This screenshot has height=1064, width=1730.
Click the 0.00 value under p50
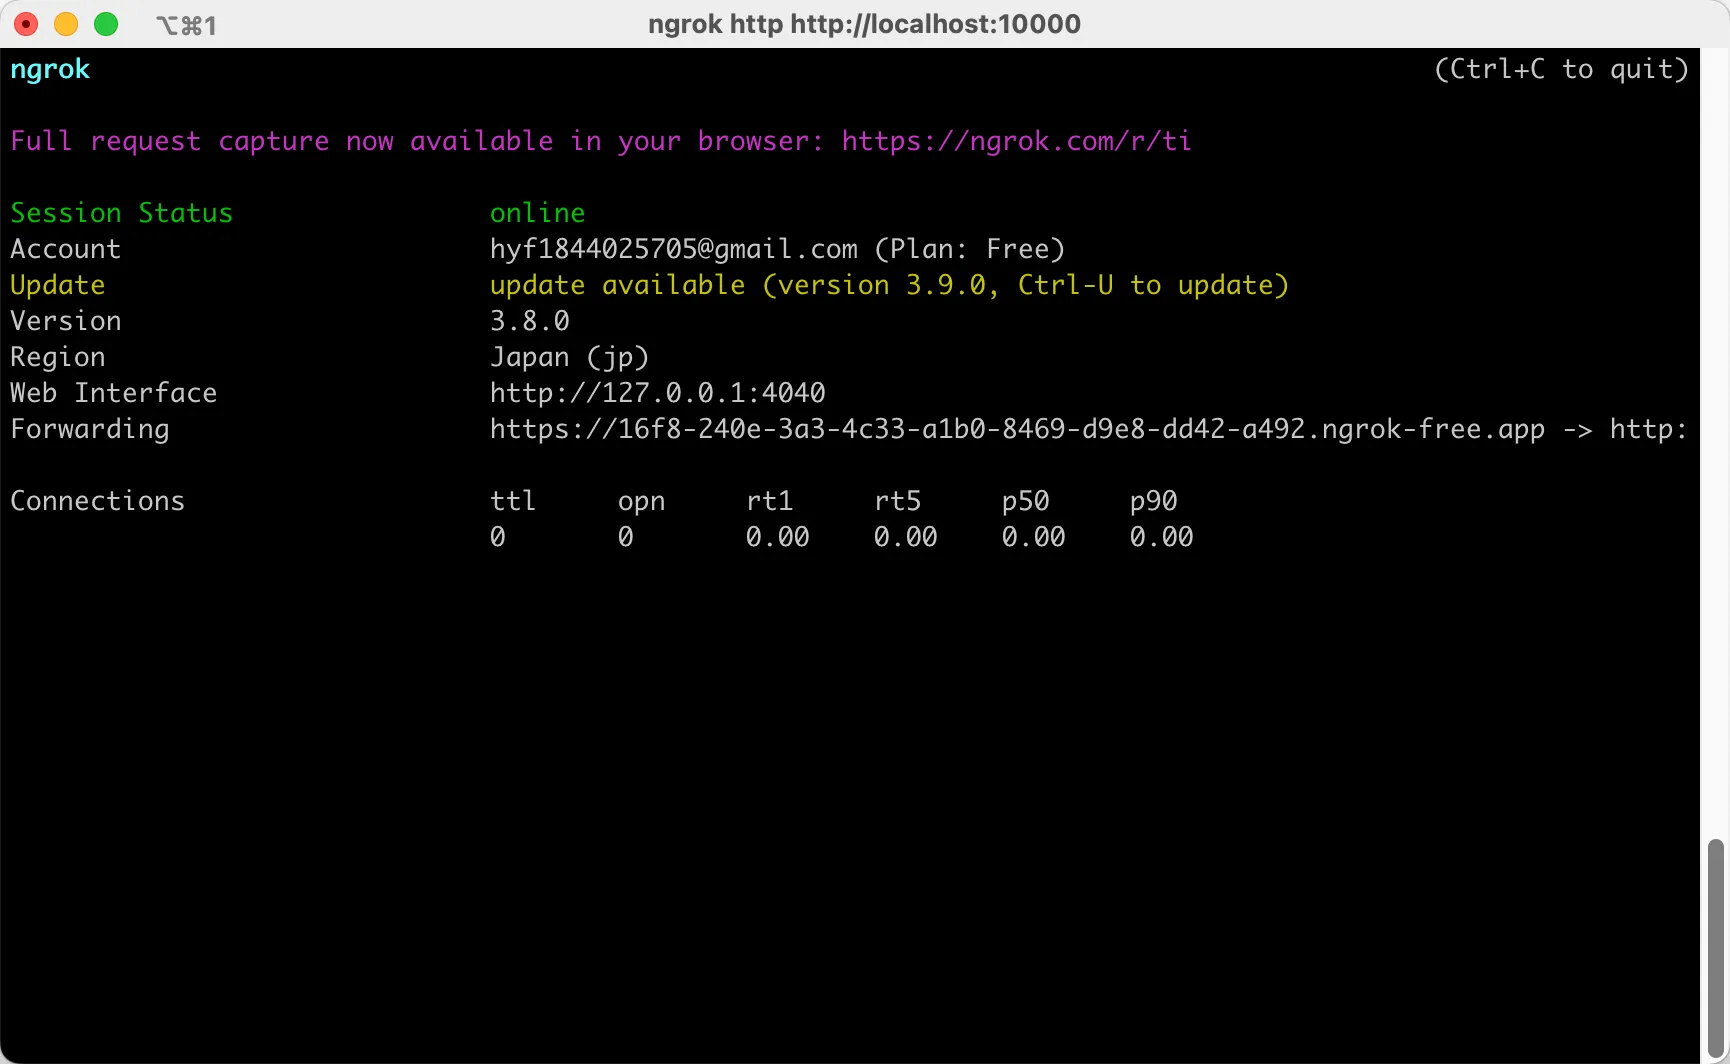tap(1033, 537)
